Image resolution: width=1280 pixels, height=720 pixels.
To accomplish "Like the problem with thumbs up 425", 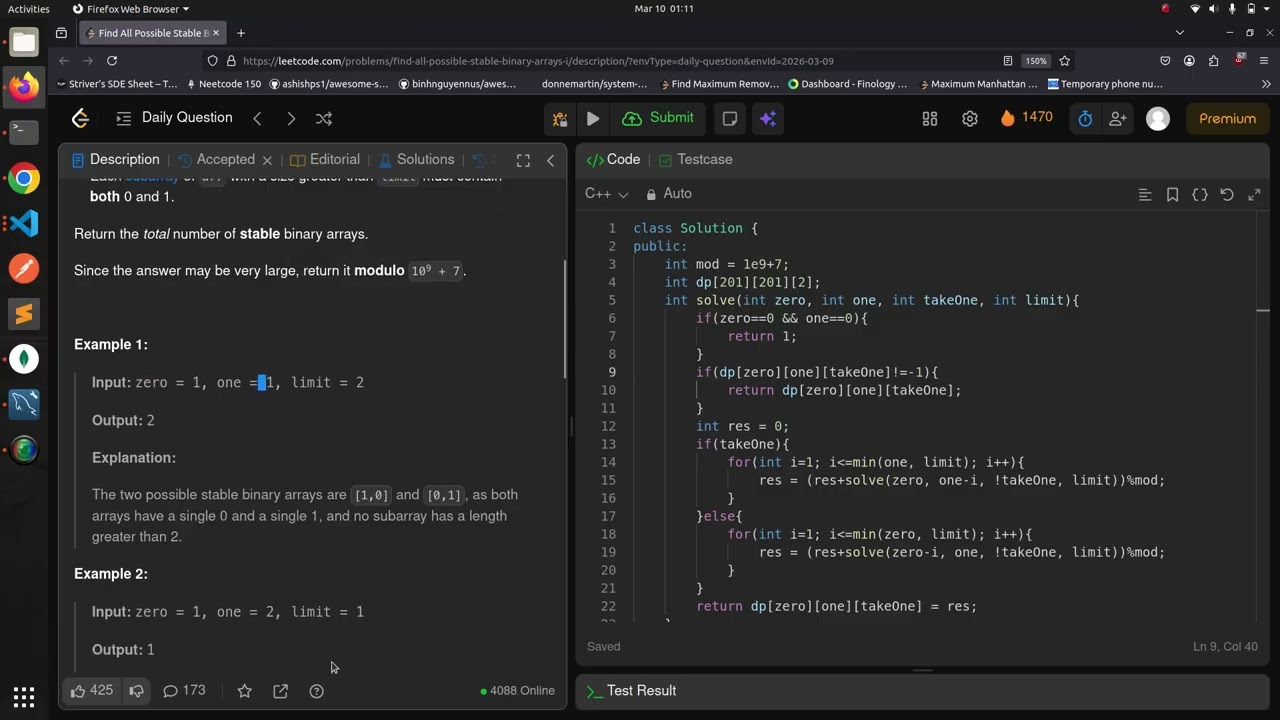I will [91, 690].
